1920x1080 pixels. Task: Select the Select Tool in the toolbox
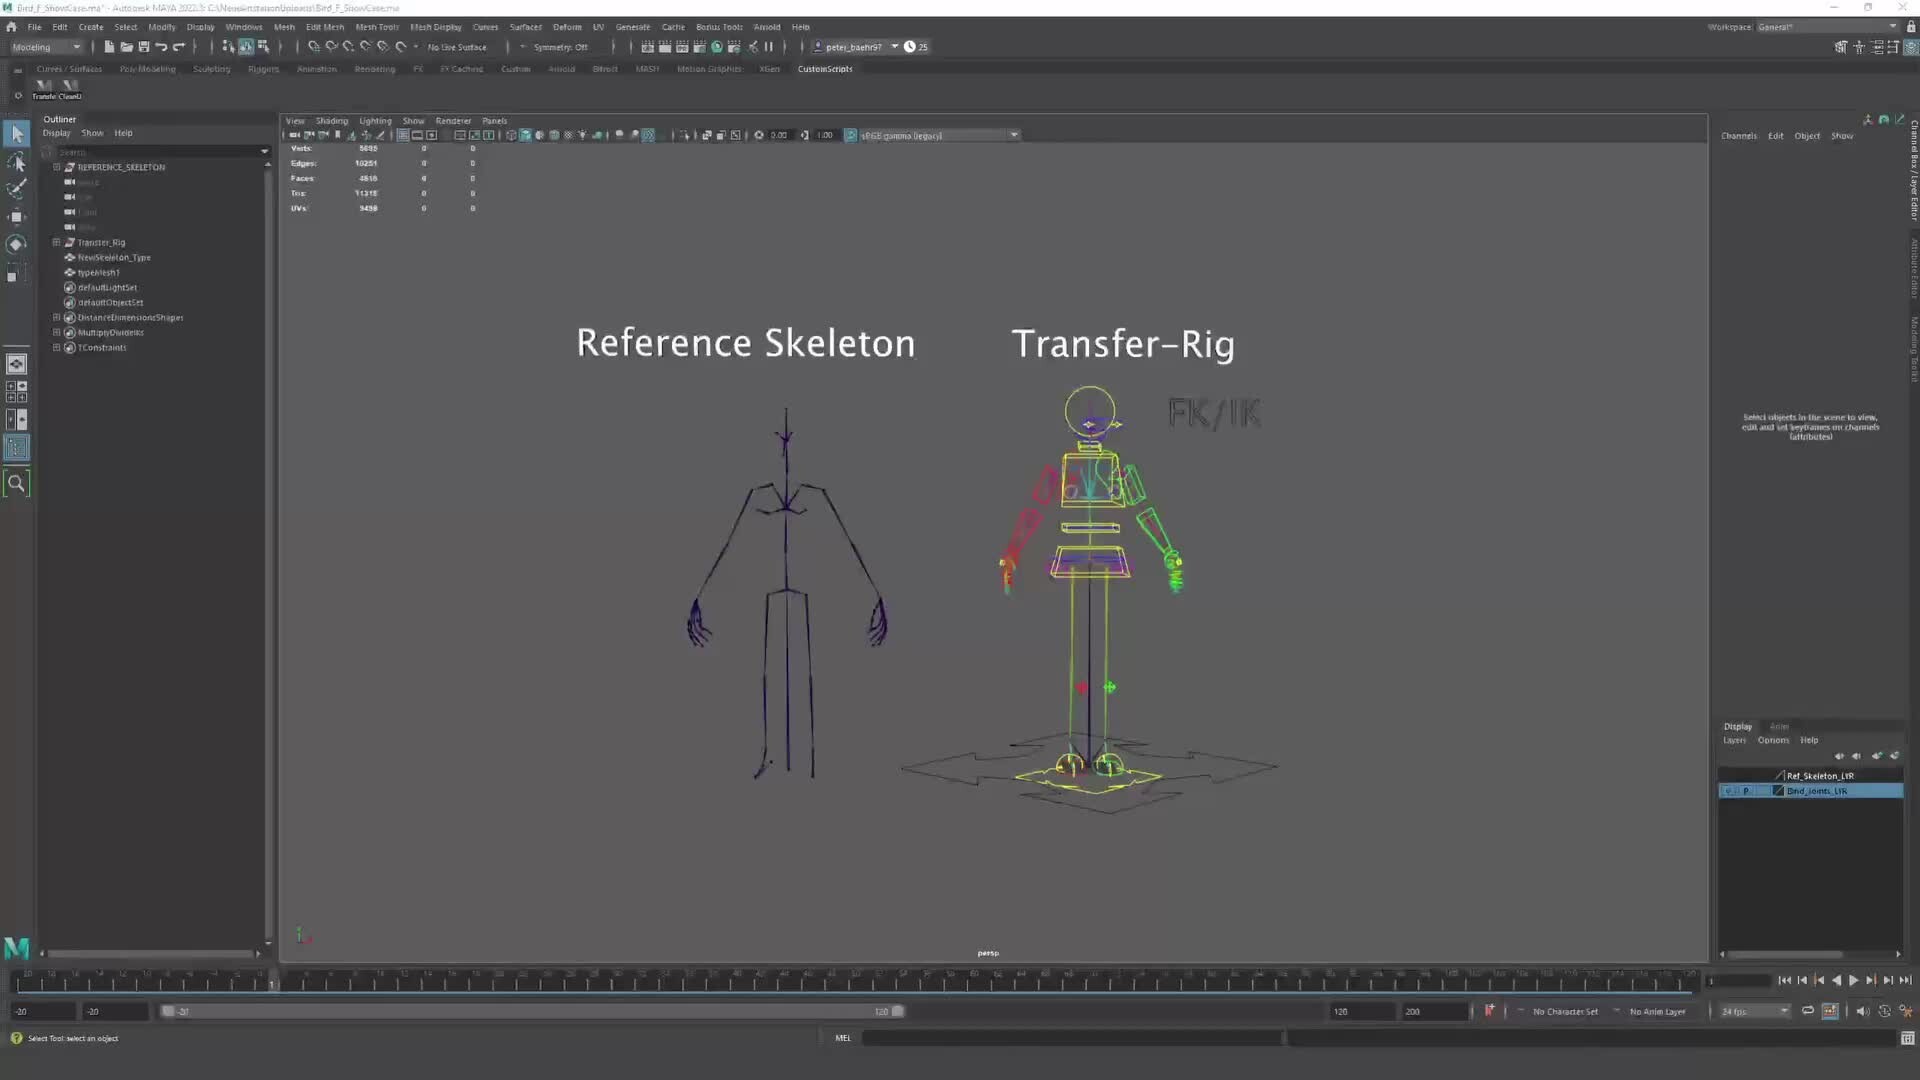16,133
